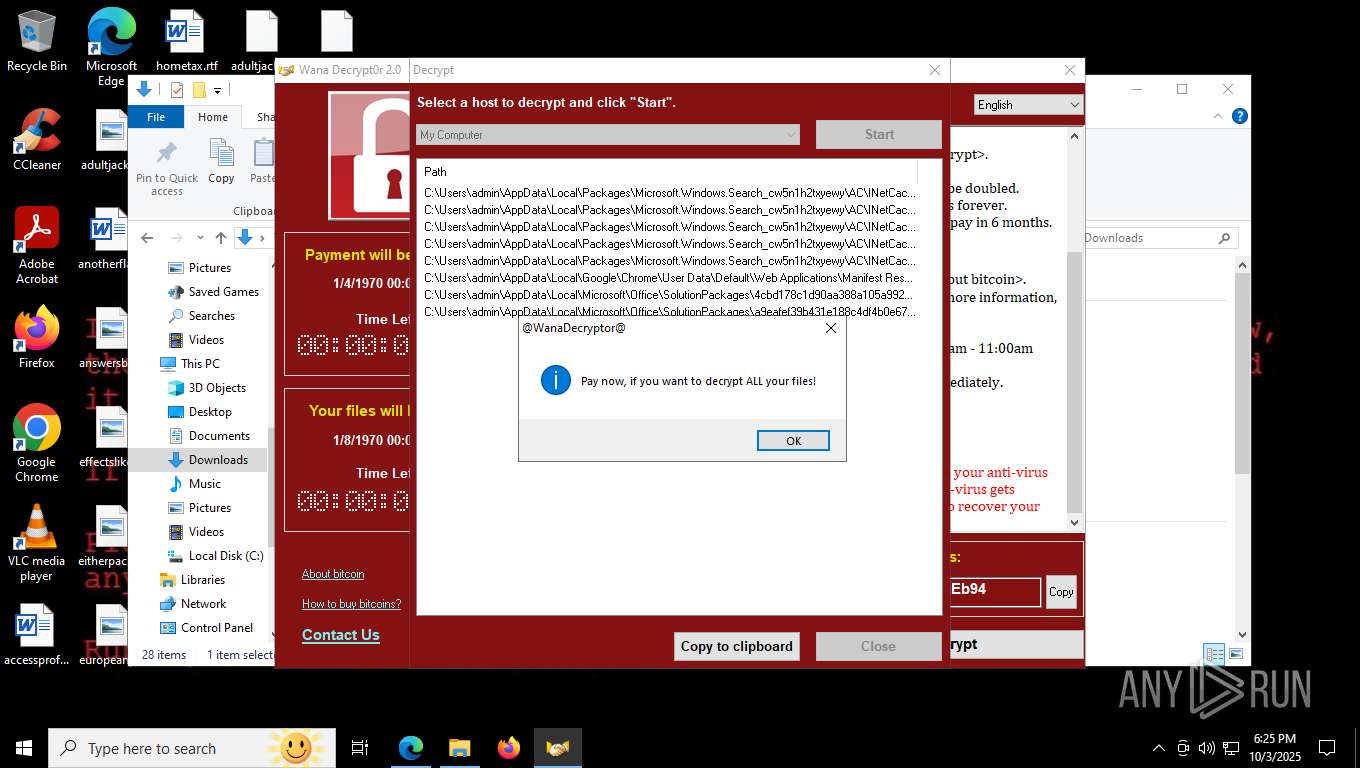The width and height of the screenshot is (1360, 768).
Task: Select Documents in the navigation tree
Action: click(219, 436)
